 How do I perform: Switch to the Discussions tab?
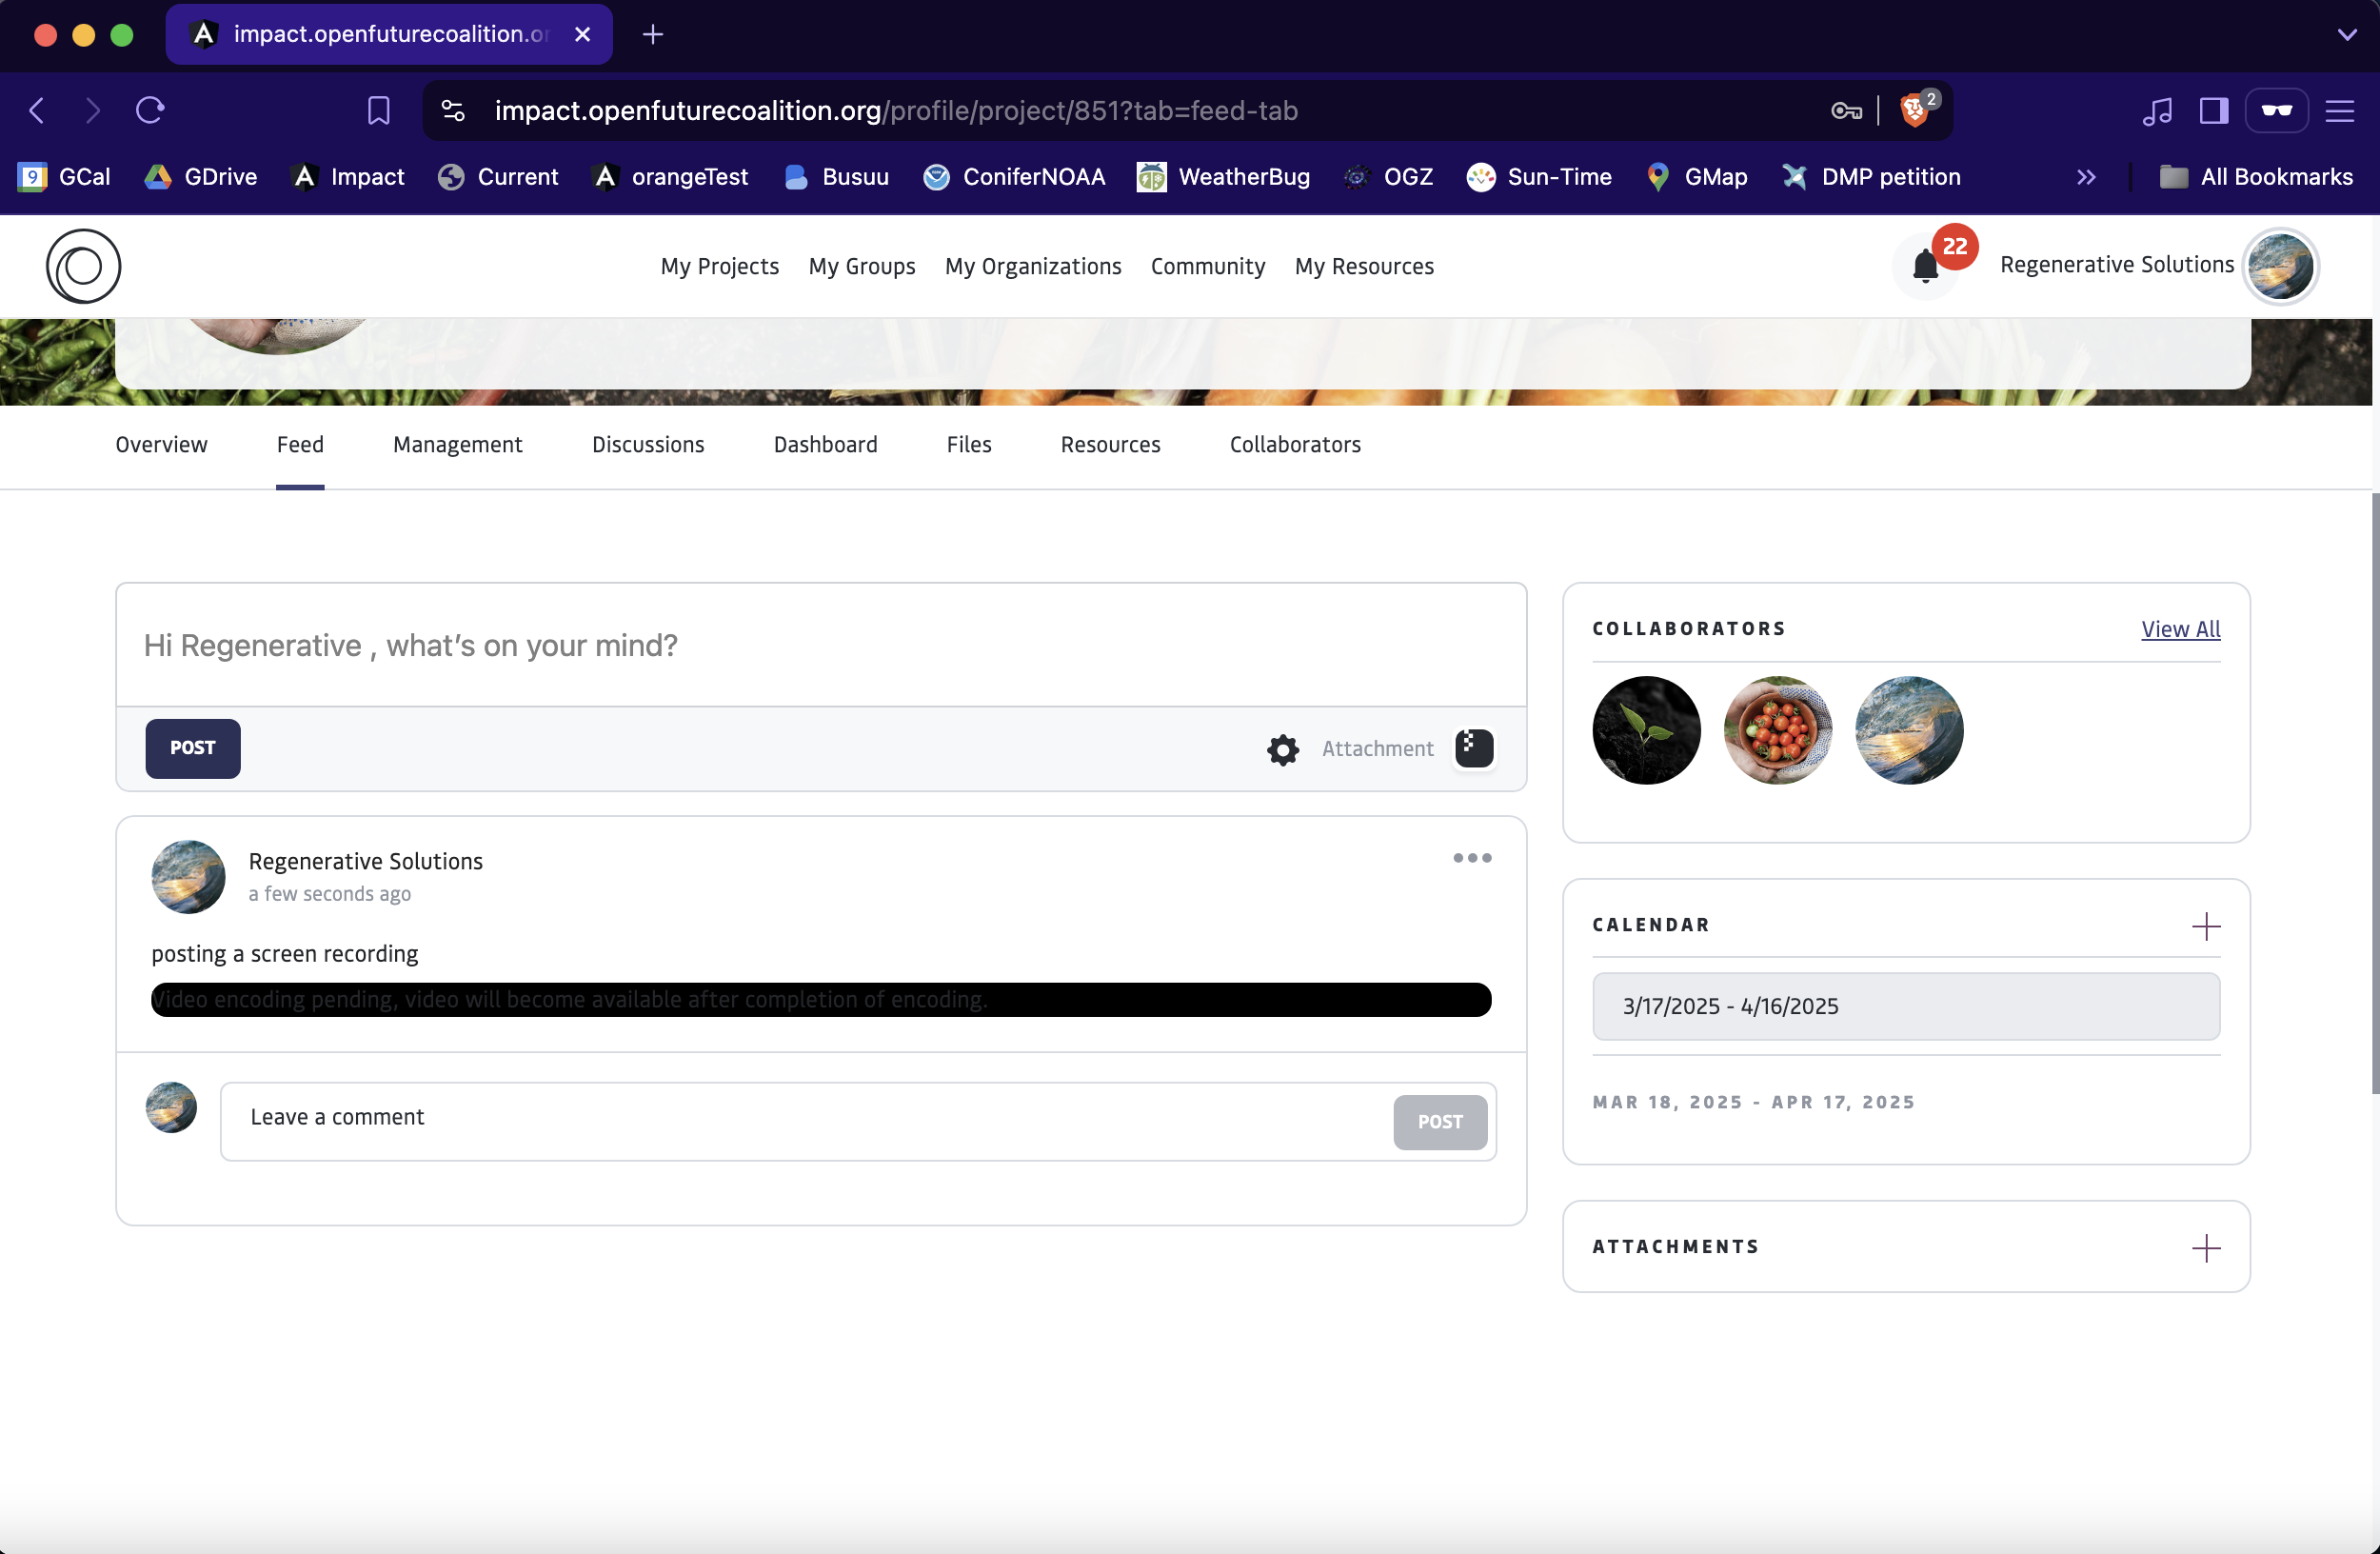click(x=648, y=444)
